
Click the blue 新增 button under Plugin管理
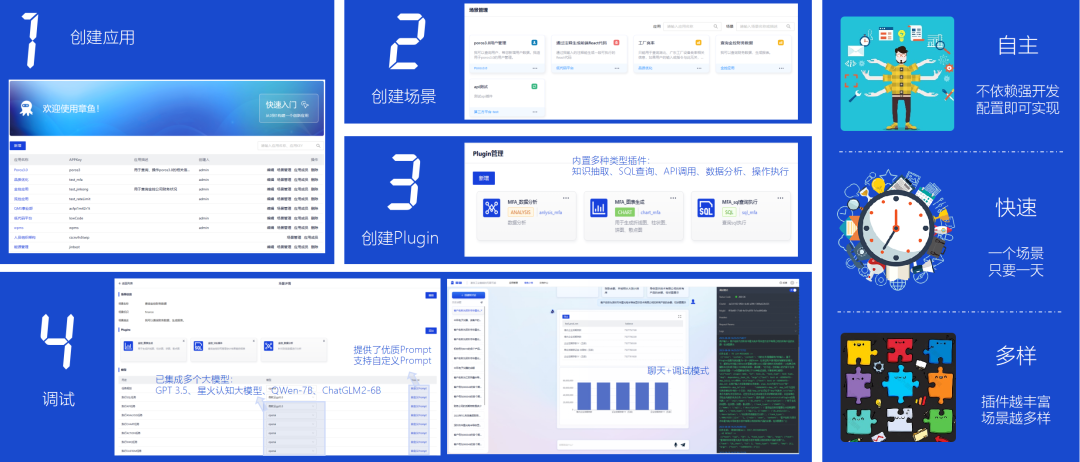tap(483, 178)
